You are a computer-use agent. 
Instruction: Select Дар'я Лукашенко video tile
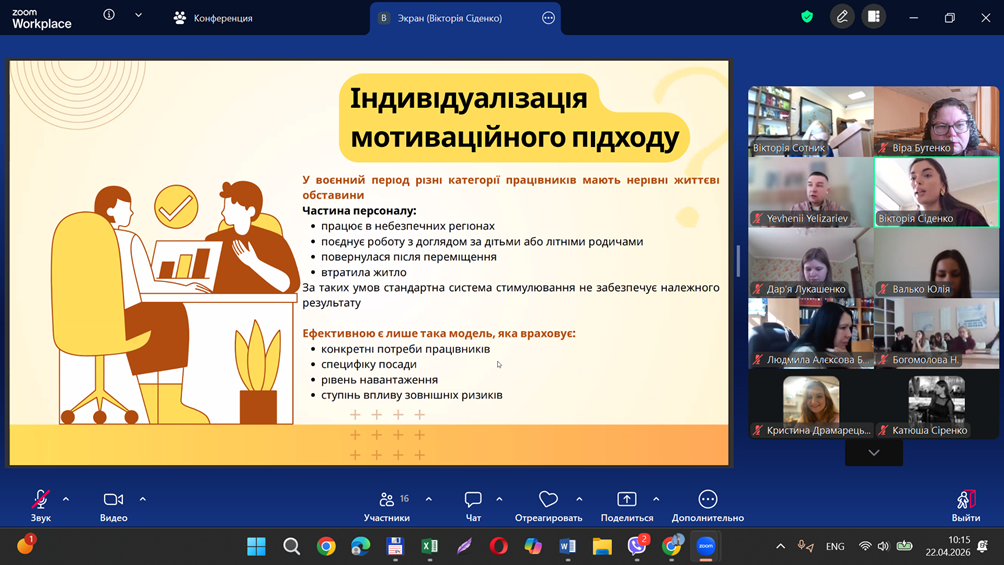(x=811, y=263)
